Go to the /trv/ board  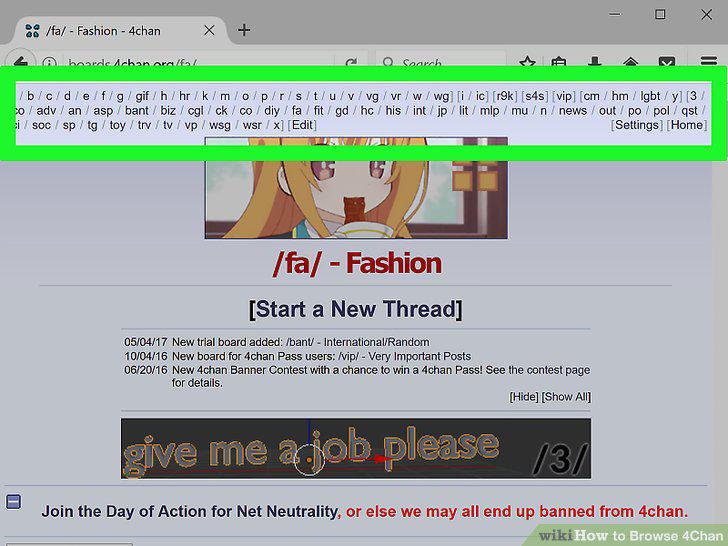tap(144, 125)
